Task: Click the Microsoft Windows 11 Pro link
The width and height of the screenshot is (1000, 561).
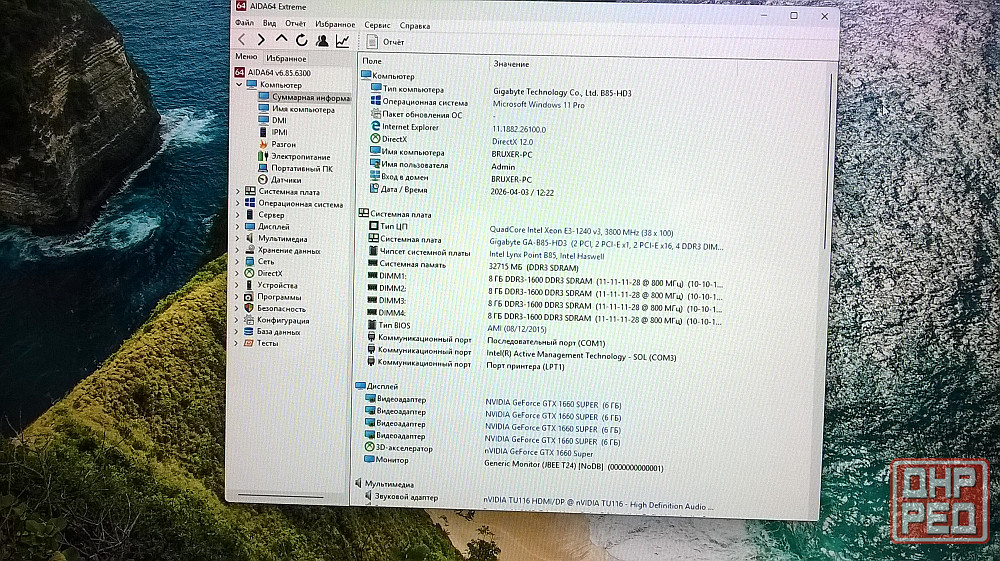Action: (x=538, y=104)
